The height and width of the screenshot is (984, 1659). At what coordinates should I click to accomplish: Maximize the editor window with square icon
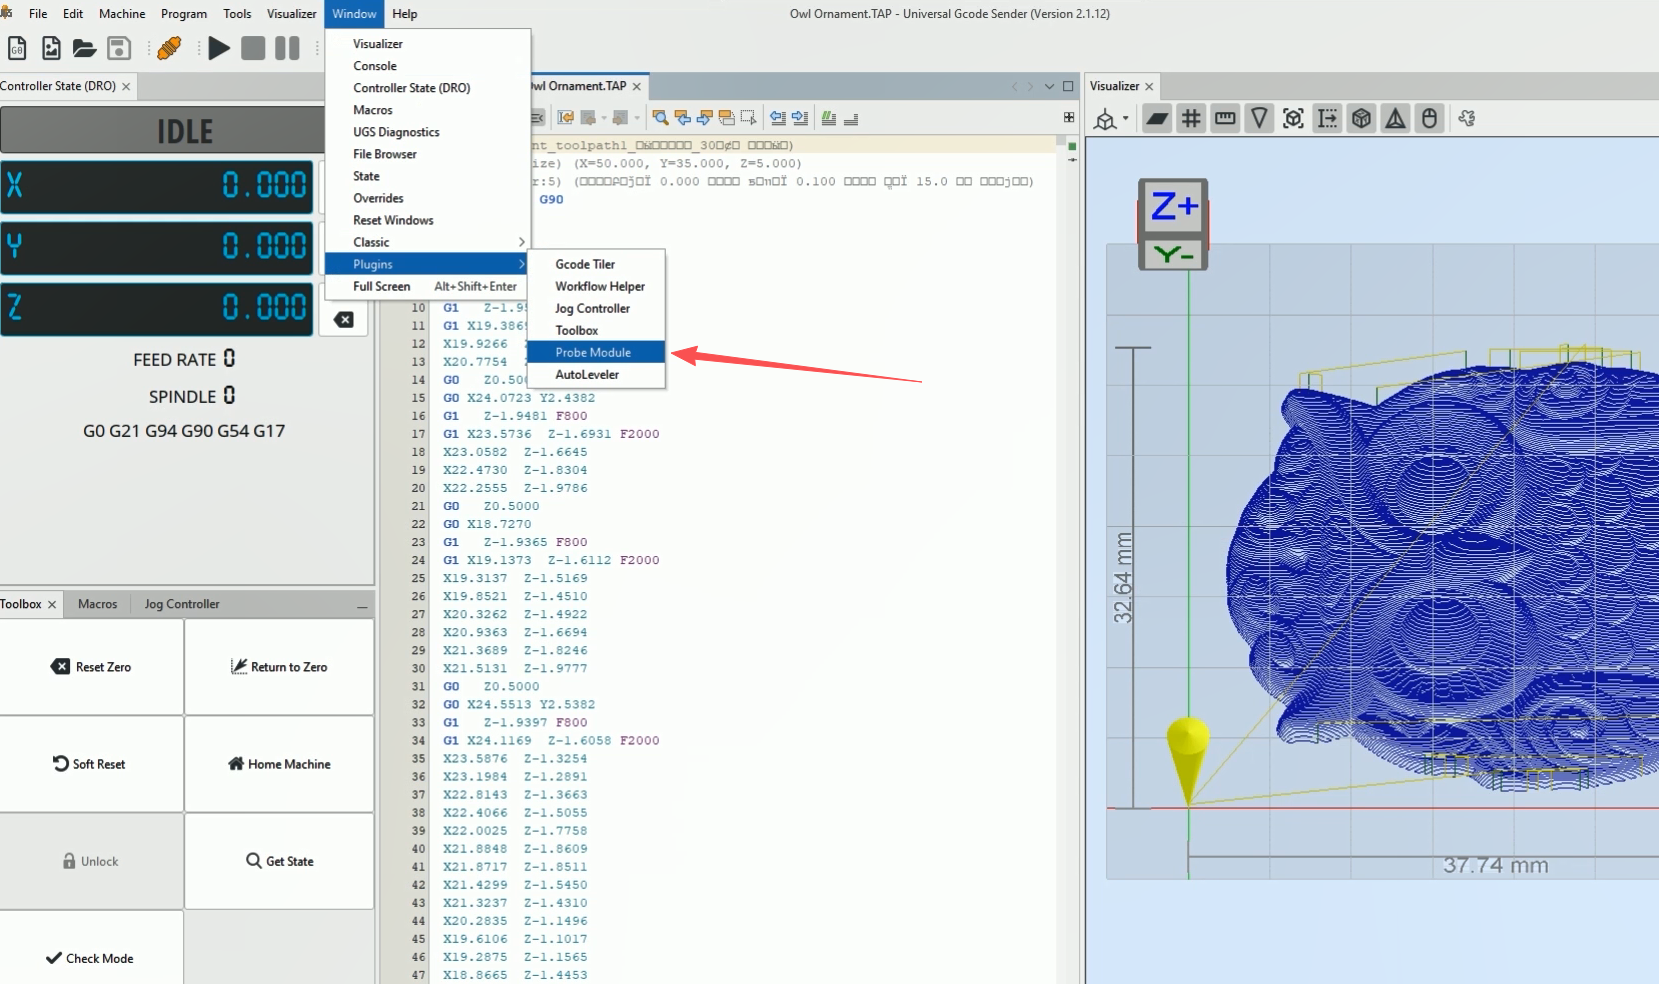coord(1068,86)
